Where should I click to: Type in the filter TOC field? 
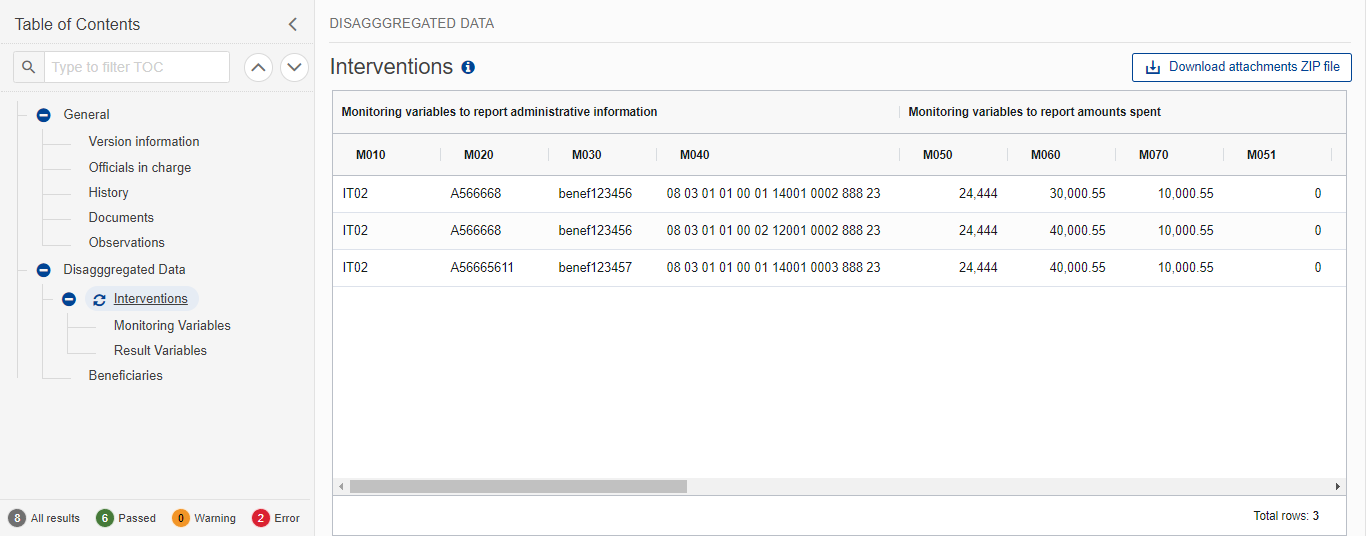(x=137, y=67)
